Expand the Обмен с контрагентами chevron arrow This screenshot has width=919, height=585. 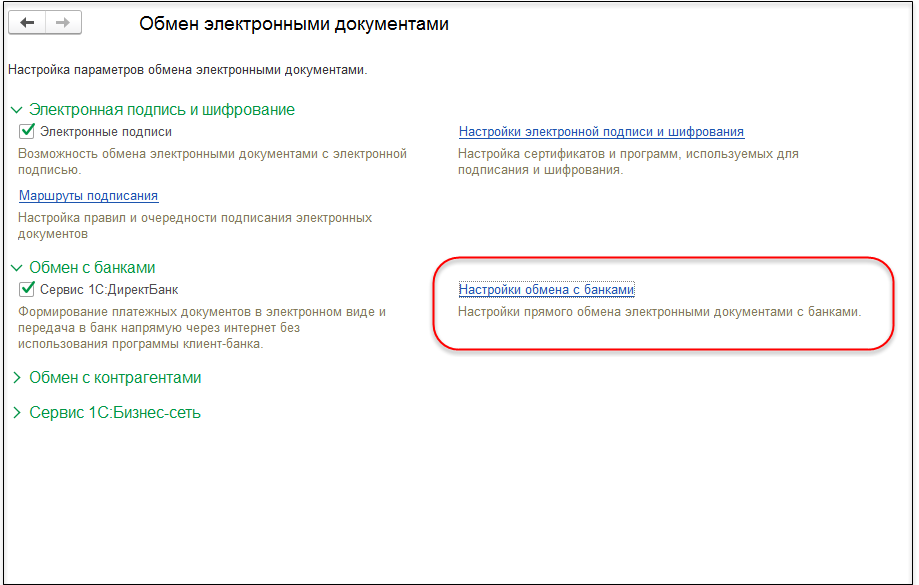click(x=16, y=378)
